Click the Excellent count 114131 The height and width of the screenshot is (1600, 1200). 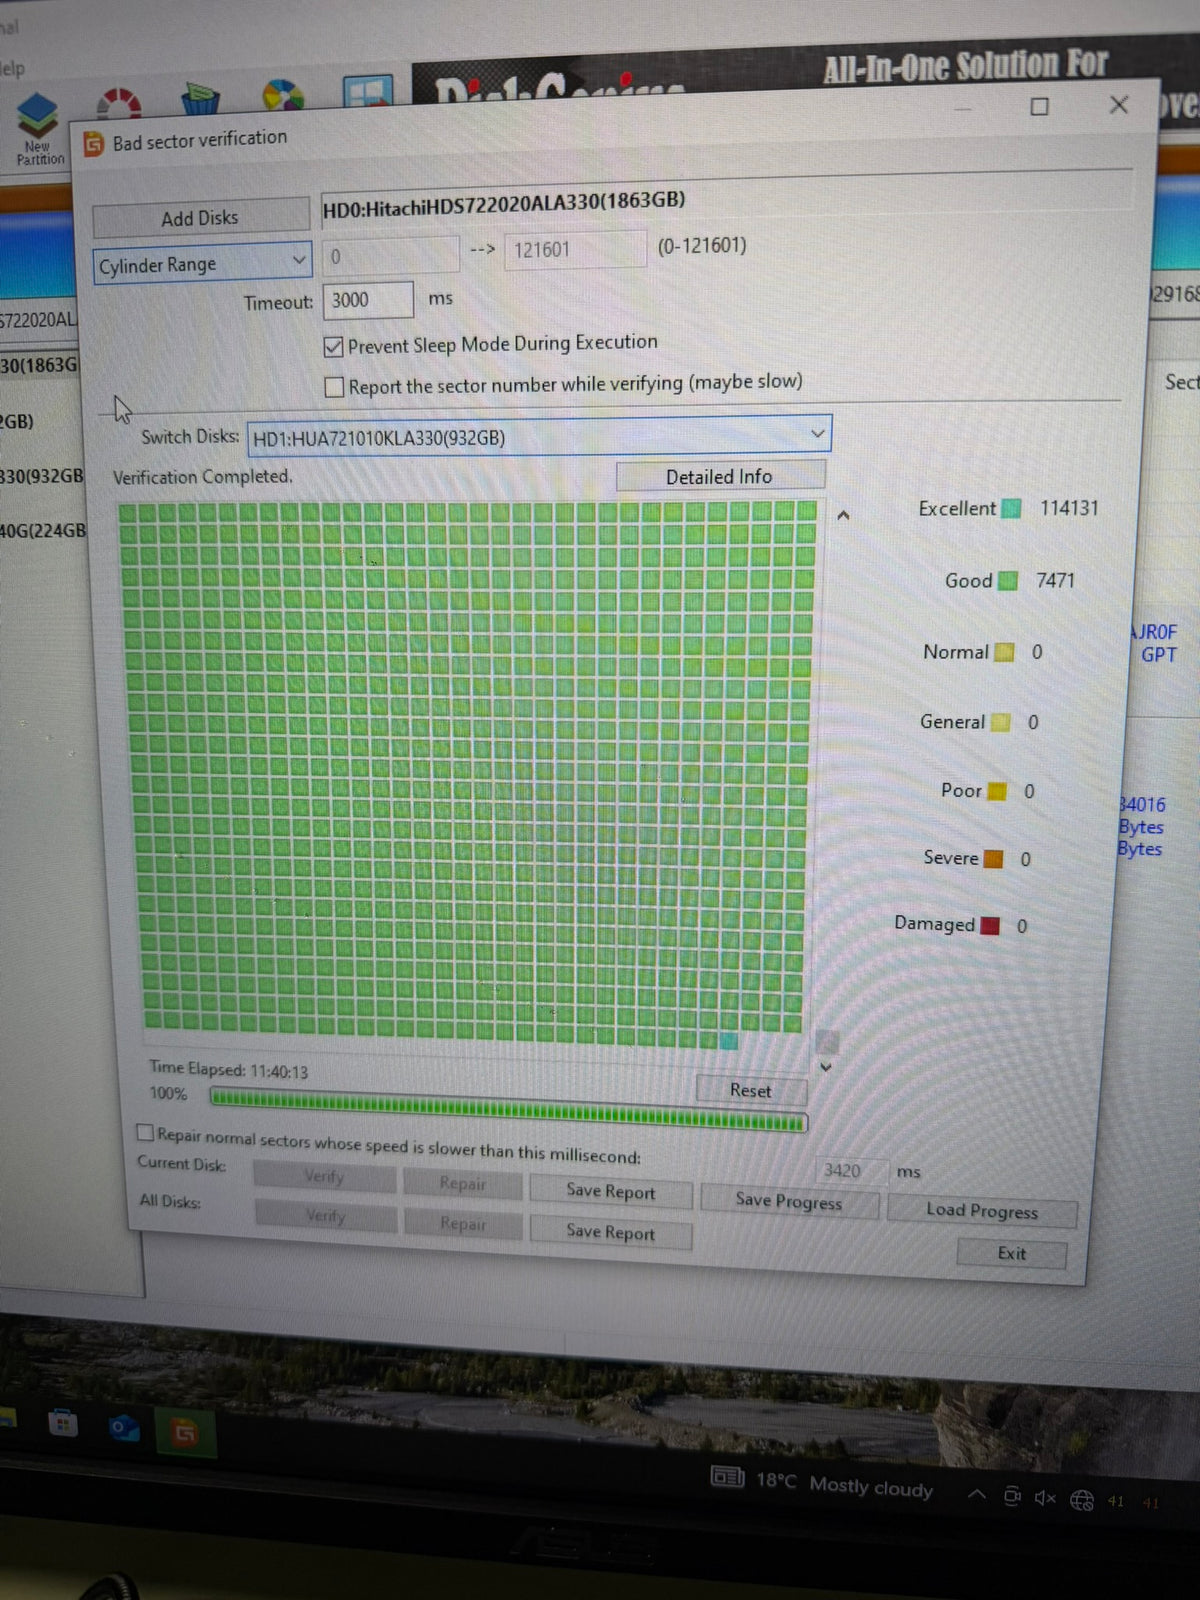1069,508
